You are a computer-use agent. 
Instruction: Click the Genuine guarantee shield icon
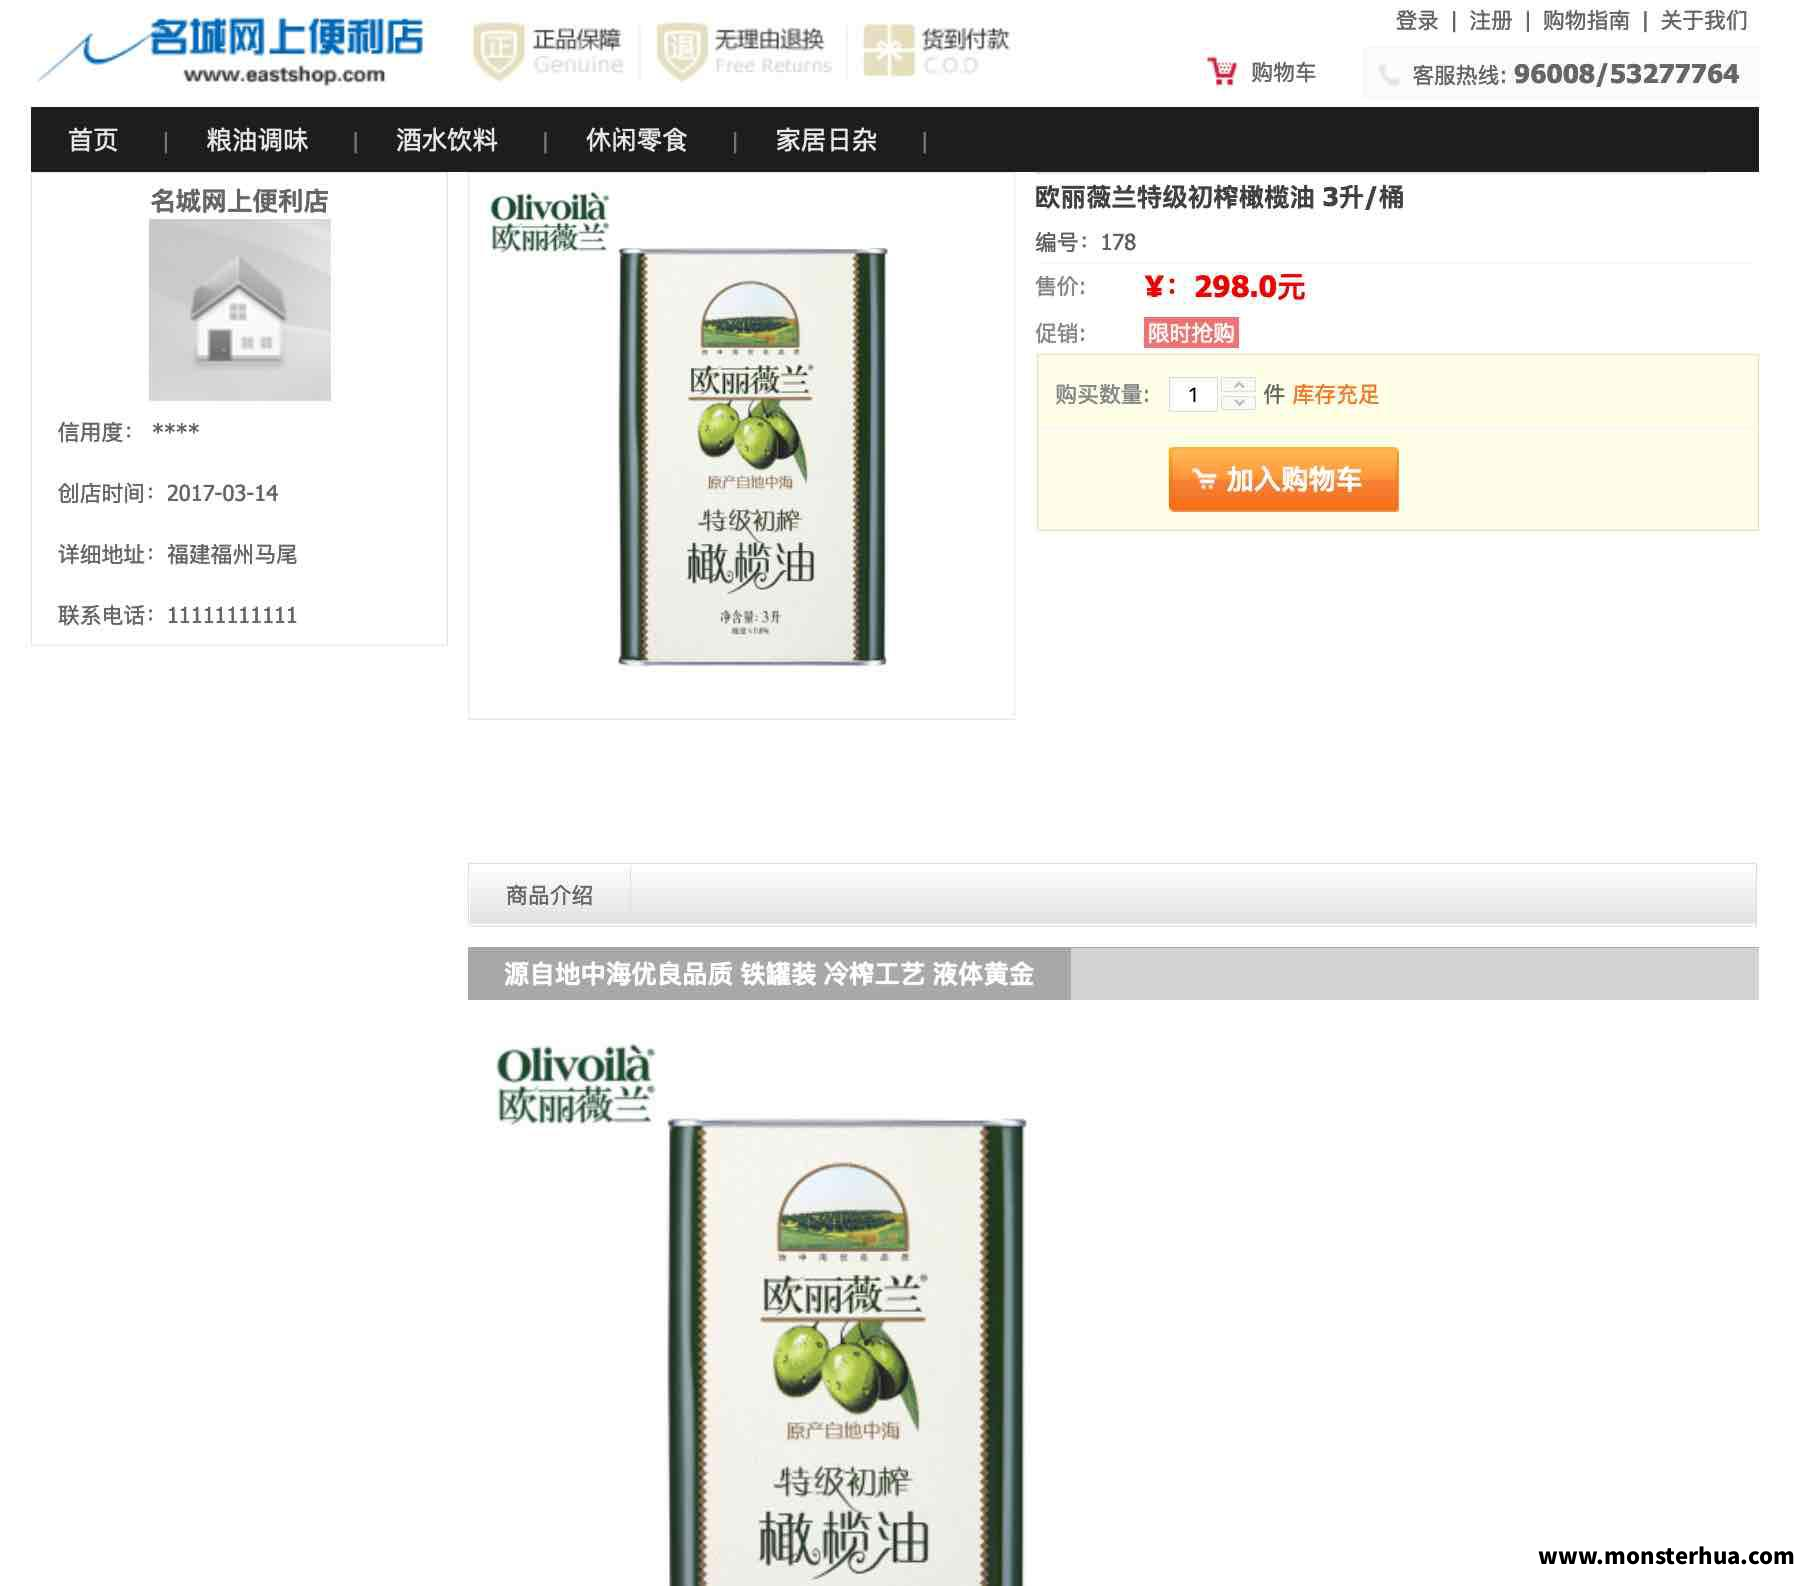[498, 51]
